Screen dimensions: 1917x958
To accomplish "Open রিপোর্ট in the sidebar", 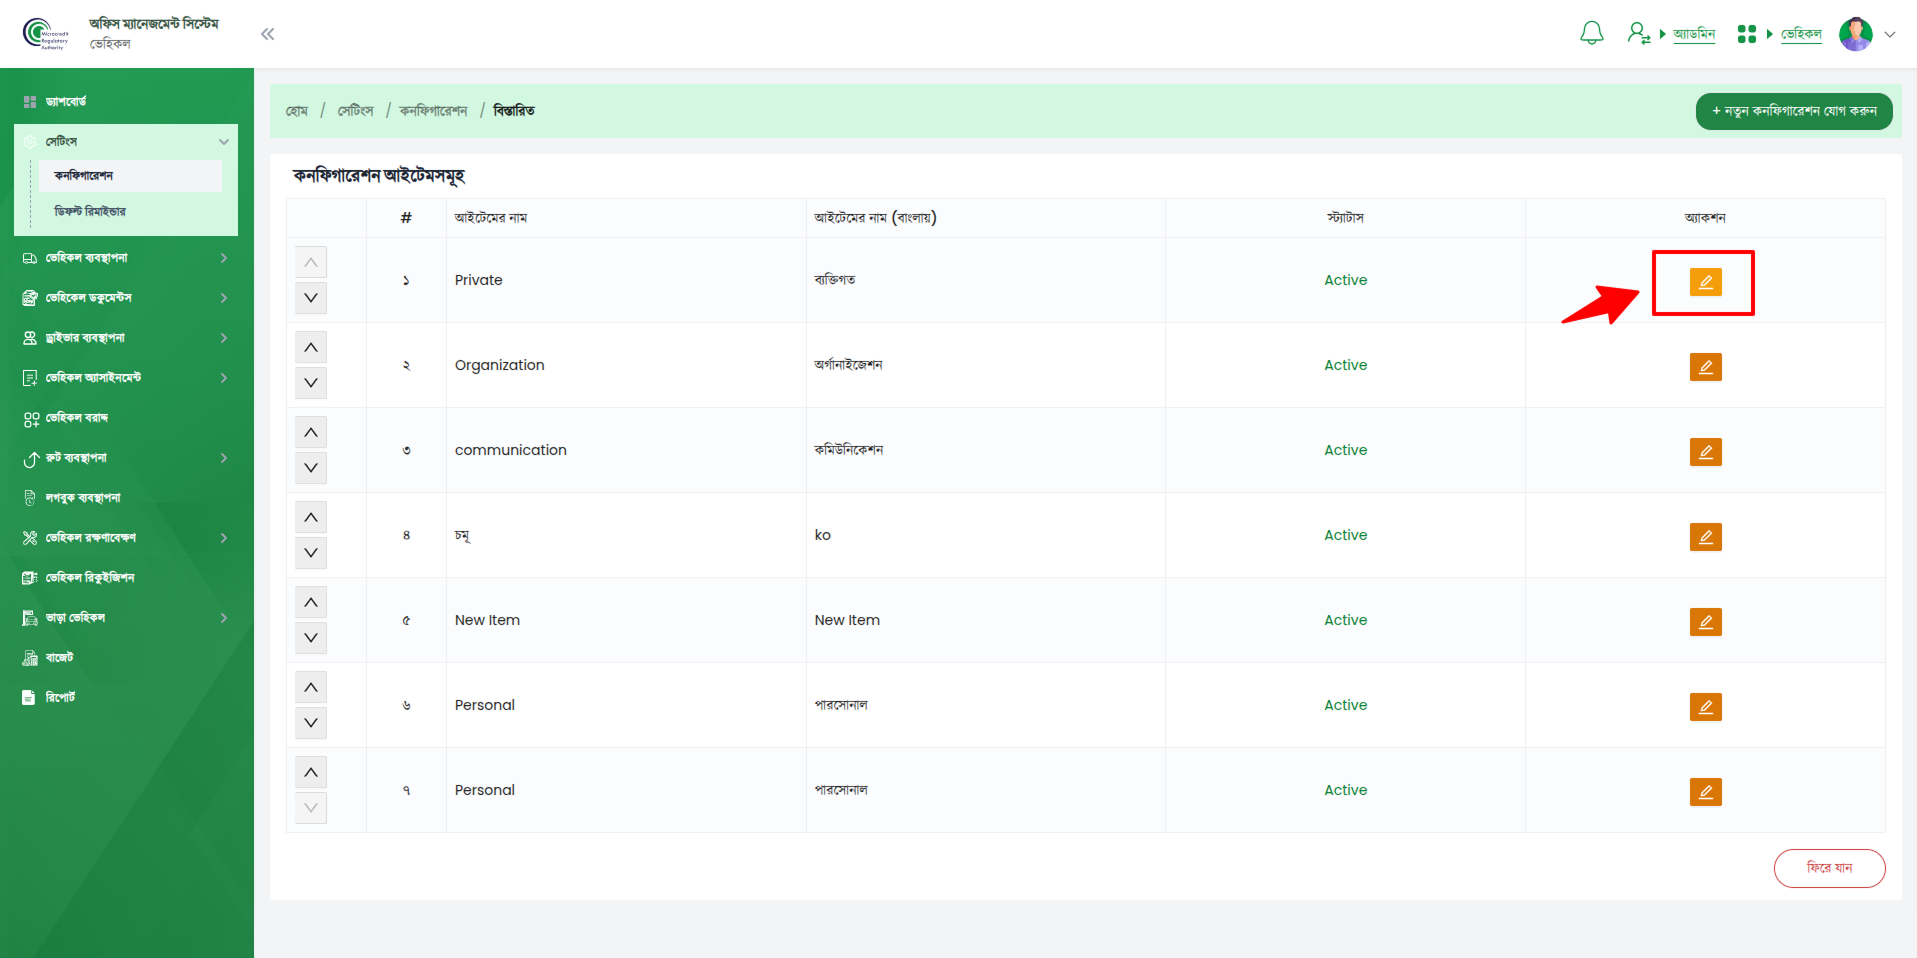I will [x=60, y=698].
